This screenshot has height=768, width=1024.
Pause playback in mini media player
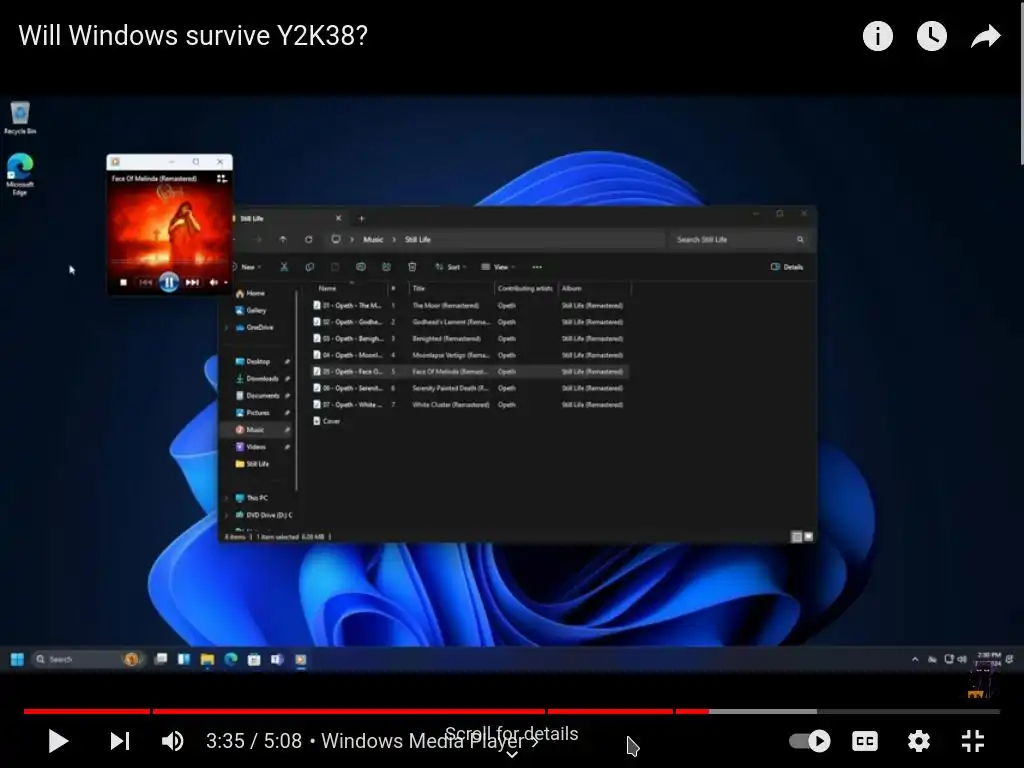[168, 282]
